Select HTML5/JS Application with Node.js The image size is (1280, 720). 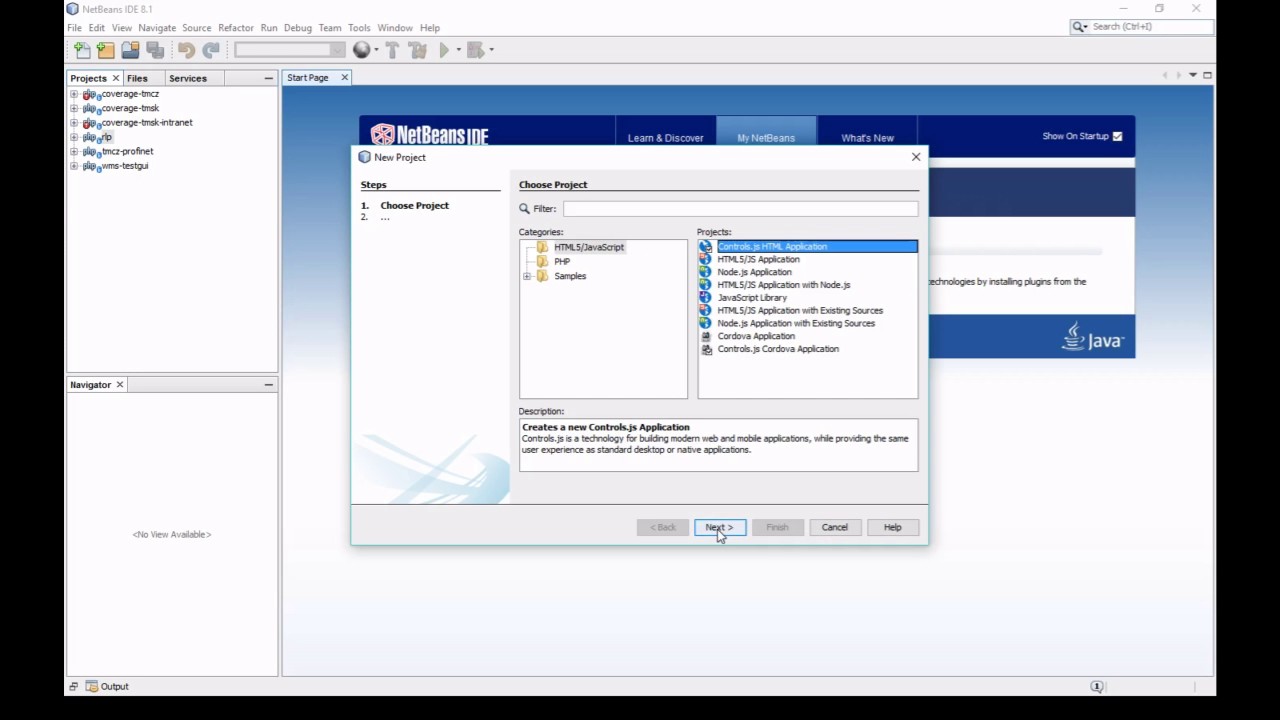point(783,285)
